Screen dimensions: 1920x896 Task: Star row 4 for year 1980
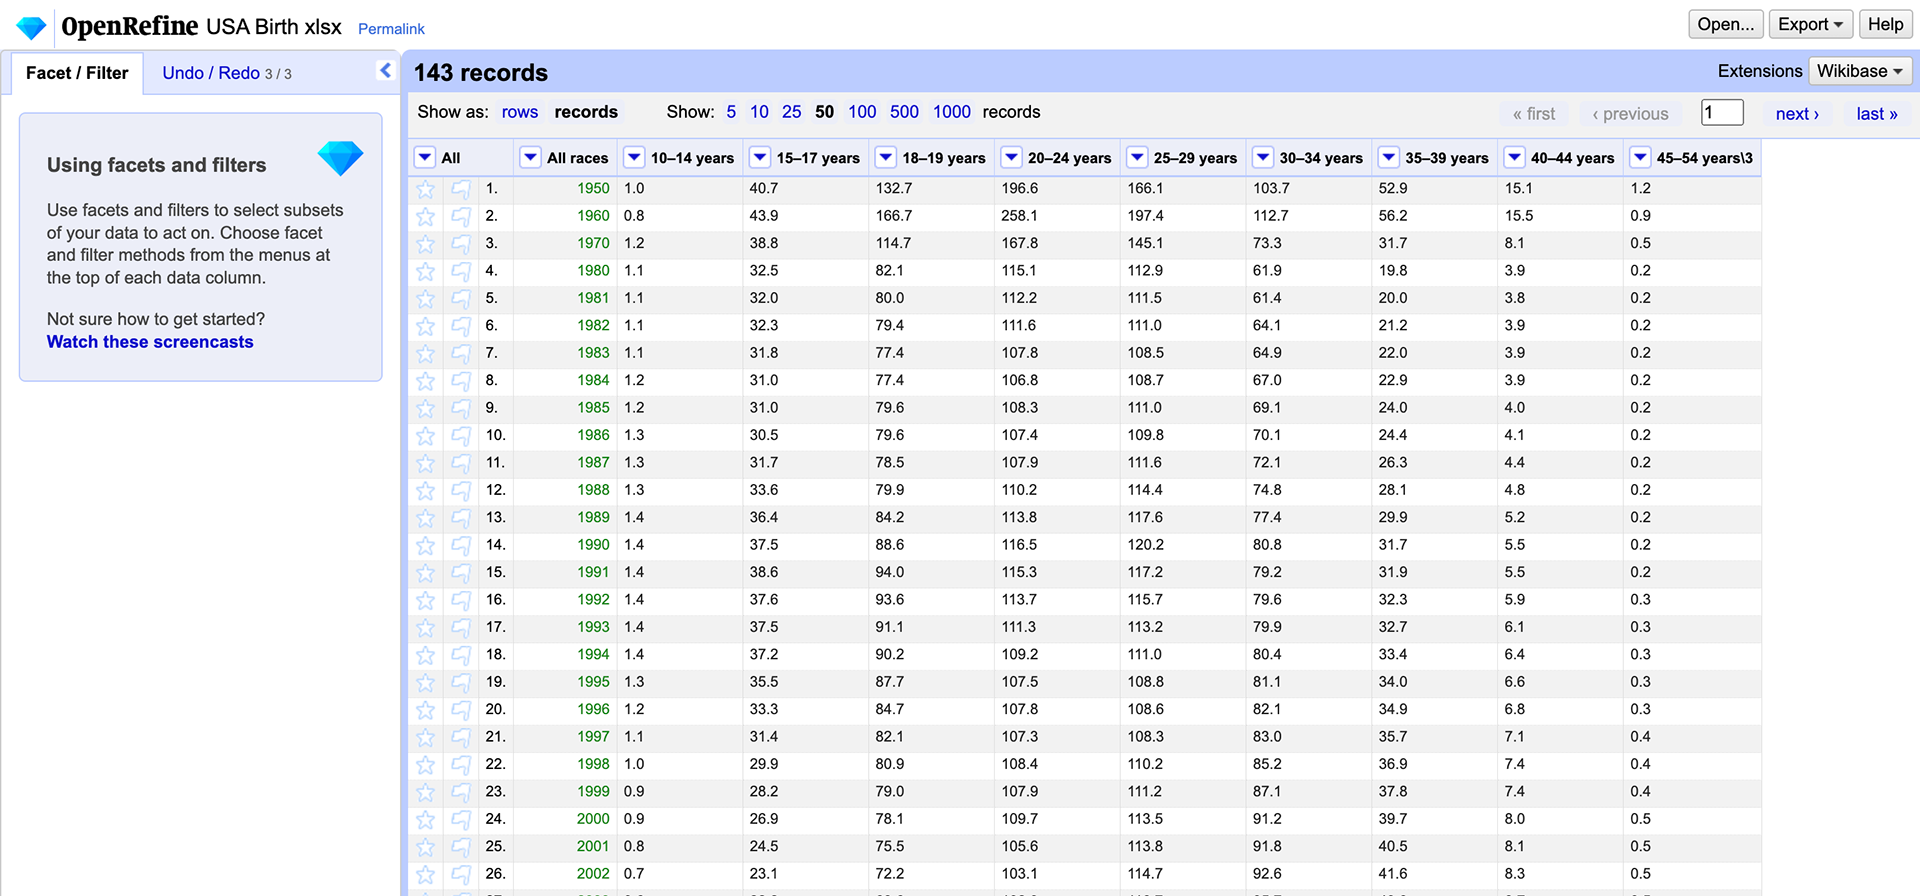click(x=426, y=271)
